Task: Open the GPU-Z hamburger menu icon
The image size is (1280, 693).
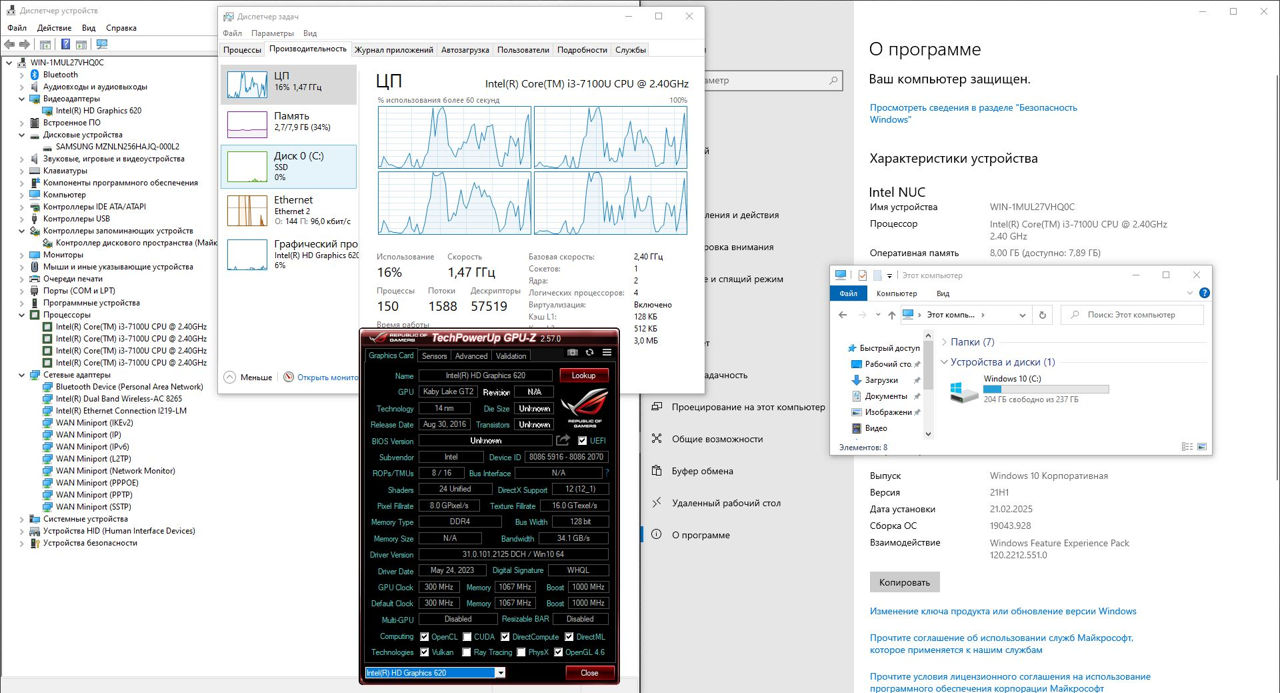Action: click(607, 352)
